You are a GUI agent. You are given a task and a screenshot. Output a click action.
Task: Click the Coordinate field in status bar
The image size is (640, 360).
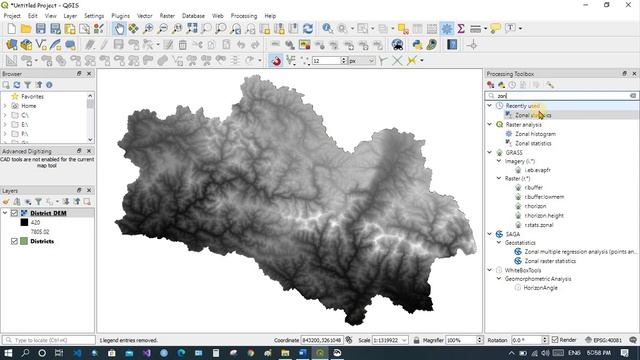click(322, 340)
